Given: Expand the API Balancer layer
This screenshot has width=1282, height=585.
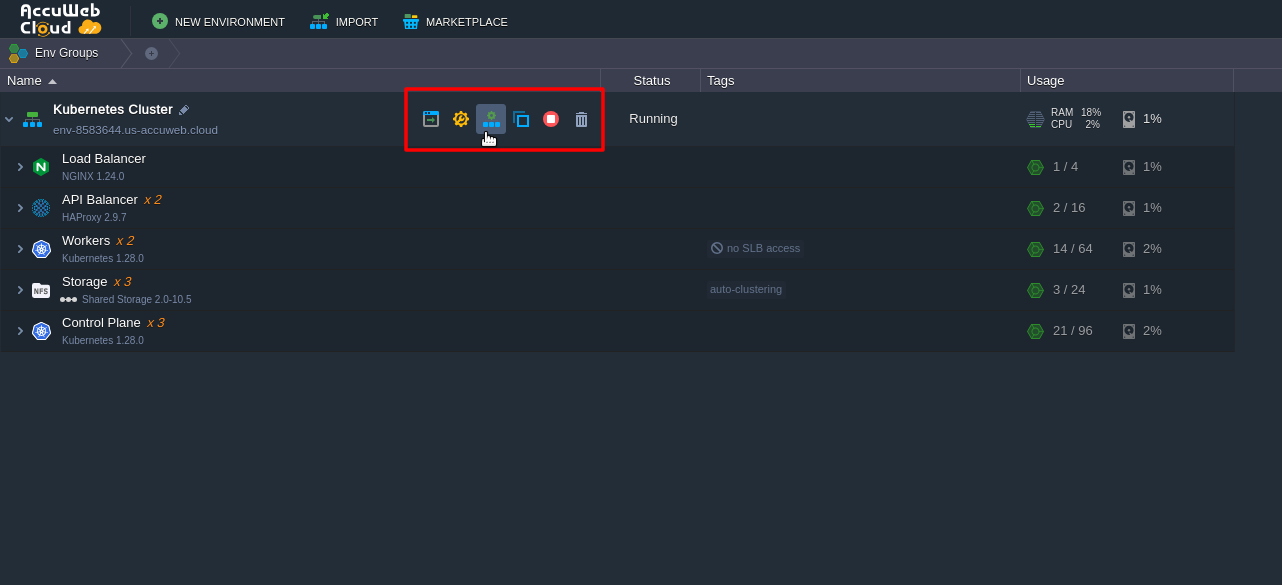Looking at the screenshot, I should tap(20, 208).
